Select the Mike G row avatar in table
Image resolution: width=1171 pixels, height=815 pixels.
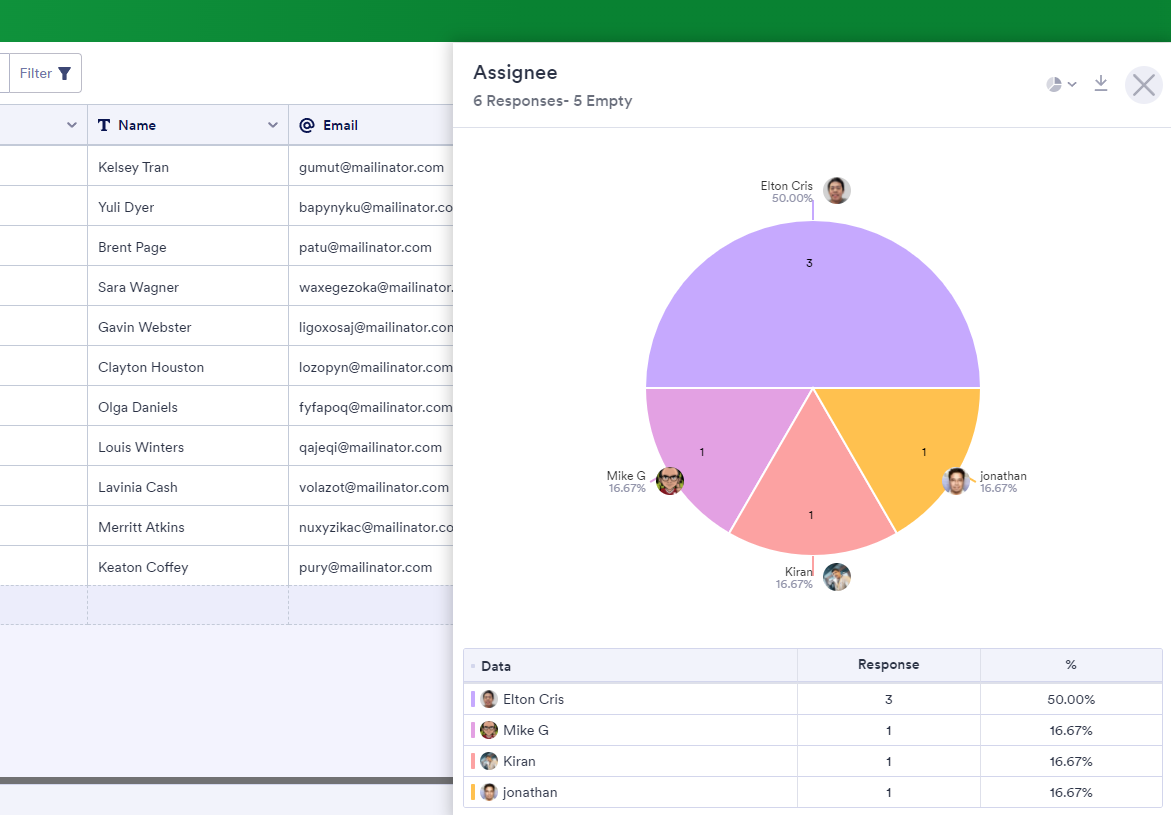[x=489, y=730]
